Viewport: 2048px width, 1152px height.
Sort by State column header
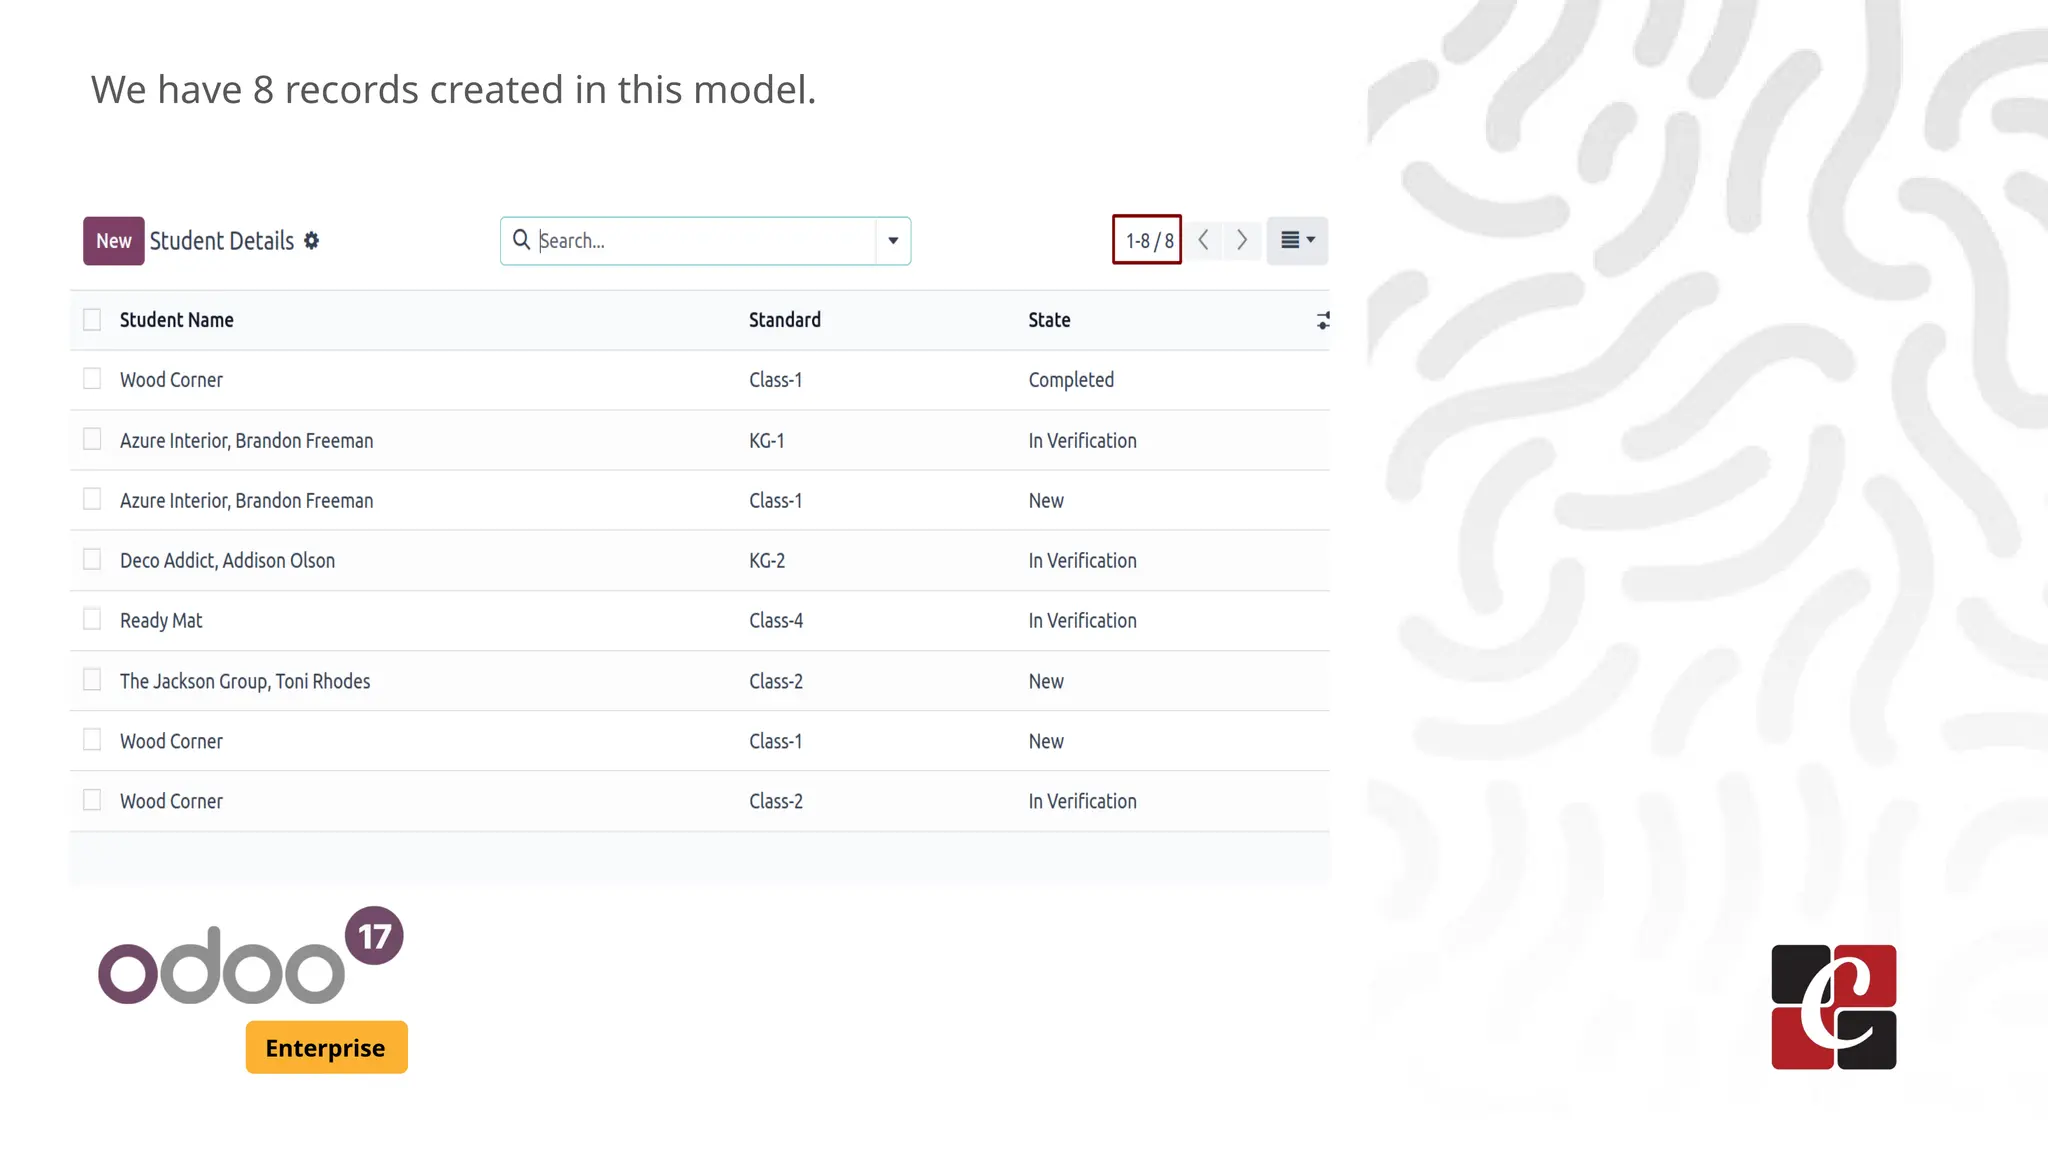pyautogui.click(x=1049, y=320)
